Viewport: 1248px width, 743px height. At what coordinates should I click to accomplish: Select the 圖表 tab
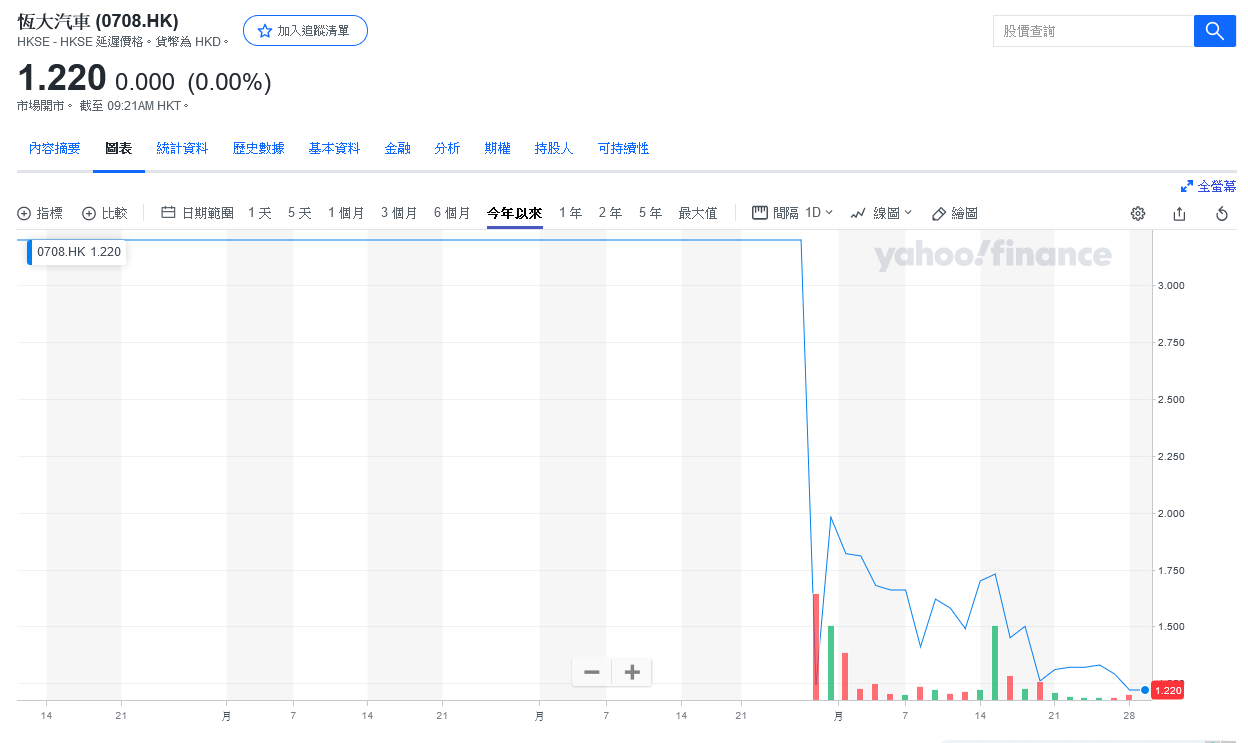point(119,148)
